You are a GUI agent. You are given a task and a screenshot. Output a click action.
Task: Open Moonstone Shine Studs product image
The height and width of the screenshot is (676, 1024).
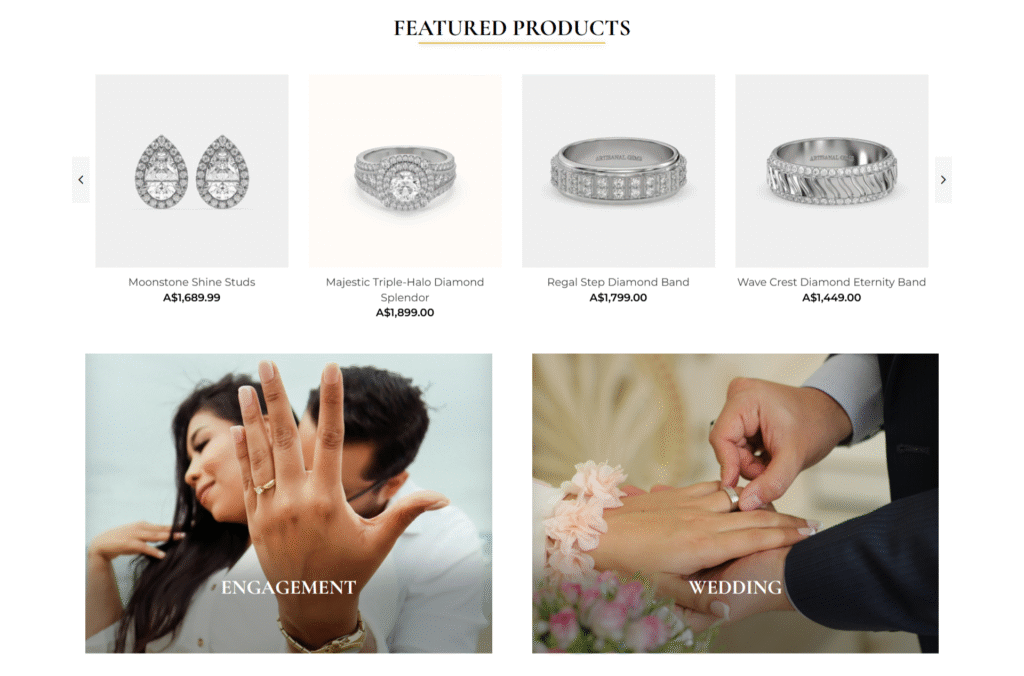pyautogui.click(x=192, y=170)
